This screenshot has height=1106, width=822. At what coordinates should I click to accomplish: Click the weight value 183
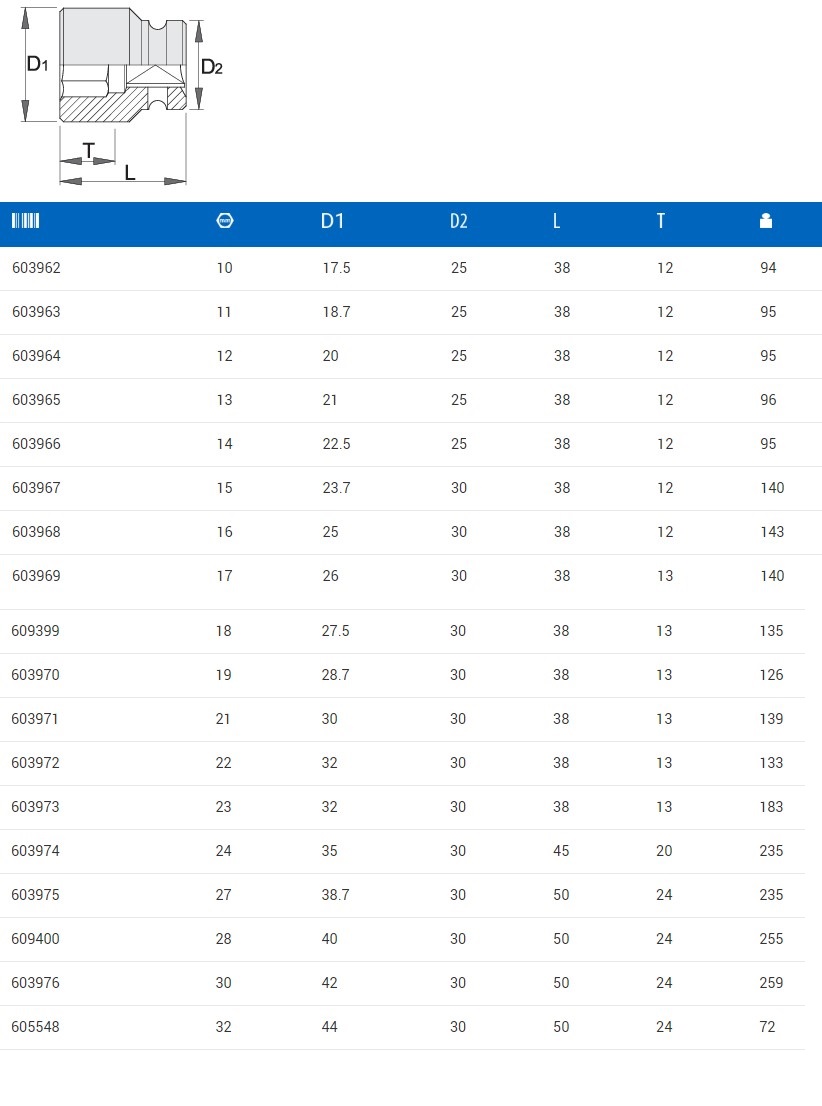(x=772, y=807)
